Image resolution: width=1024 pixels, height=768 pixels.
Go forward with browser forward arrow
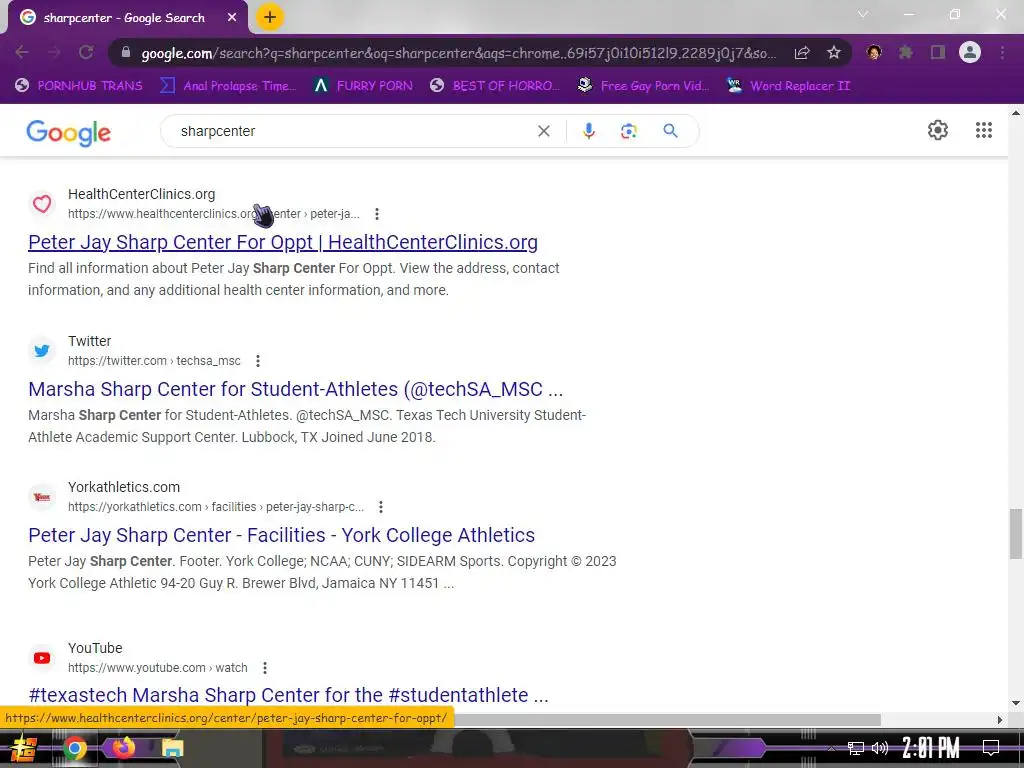tap(54, 52)
